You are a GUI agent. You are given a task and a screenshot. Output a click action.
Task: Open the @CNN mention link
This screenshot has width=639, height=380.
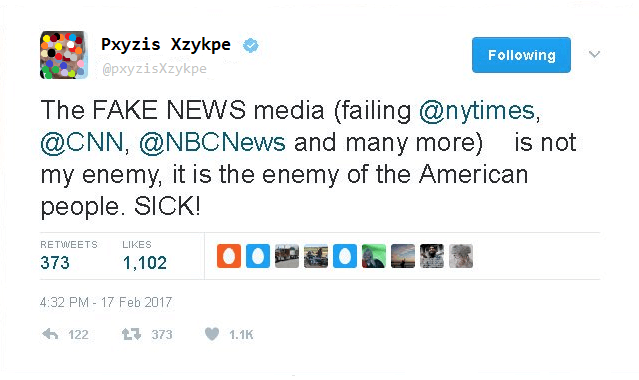(82, 143)
